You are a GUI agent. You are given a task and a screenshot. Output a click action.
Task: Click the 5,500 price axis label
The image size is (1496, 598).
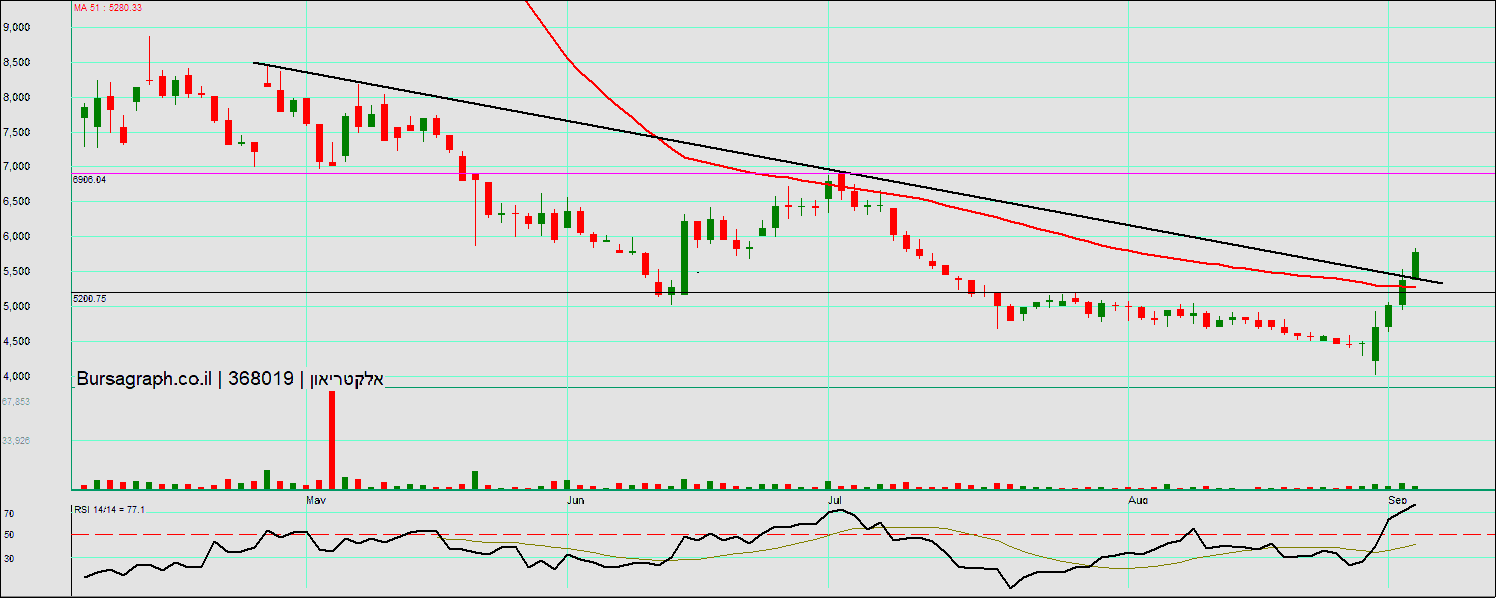coord(17,271)
